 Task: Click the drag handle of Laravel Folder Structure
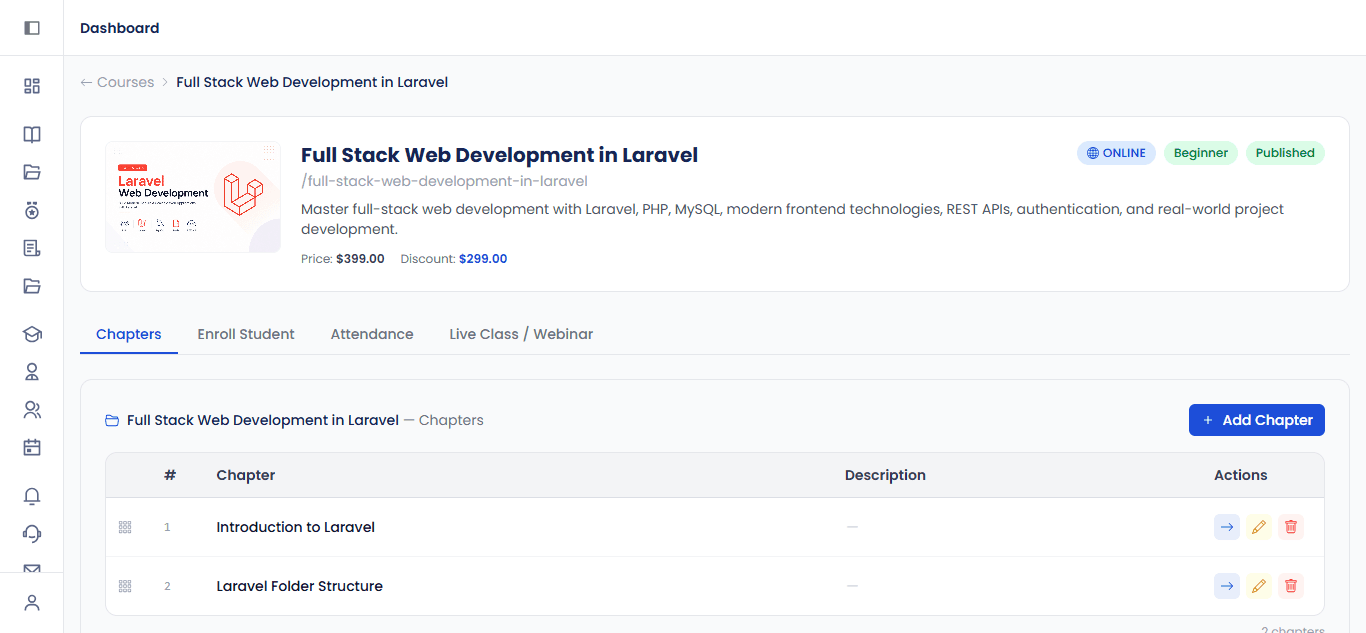[125, 586]
